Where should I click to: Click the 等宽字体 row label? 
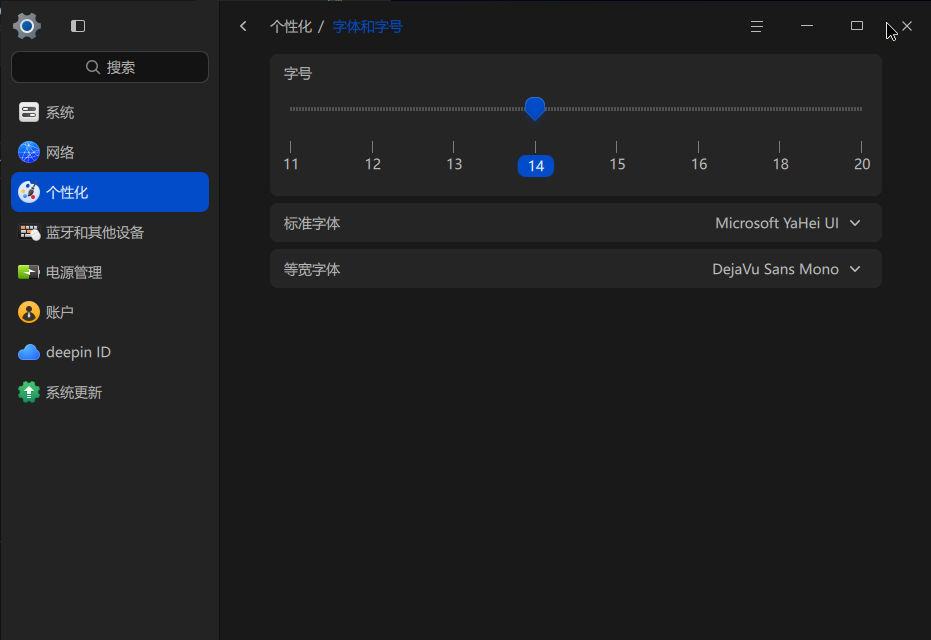coord(312,270)
